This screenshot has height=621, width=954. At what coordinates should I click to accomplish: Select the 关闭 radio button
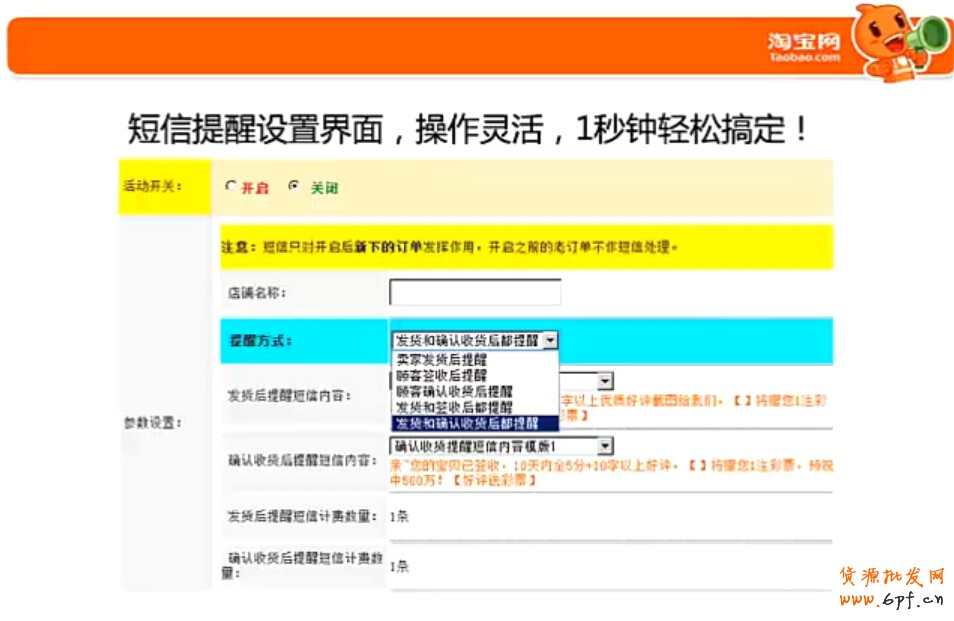coord(293,186)
